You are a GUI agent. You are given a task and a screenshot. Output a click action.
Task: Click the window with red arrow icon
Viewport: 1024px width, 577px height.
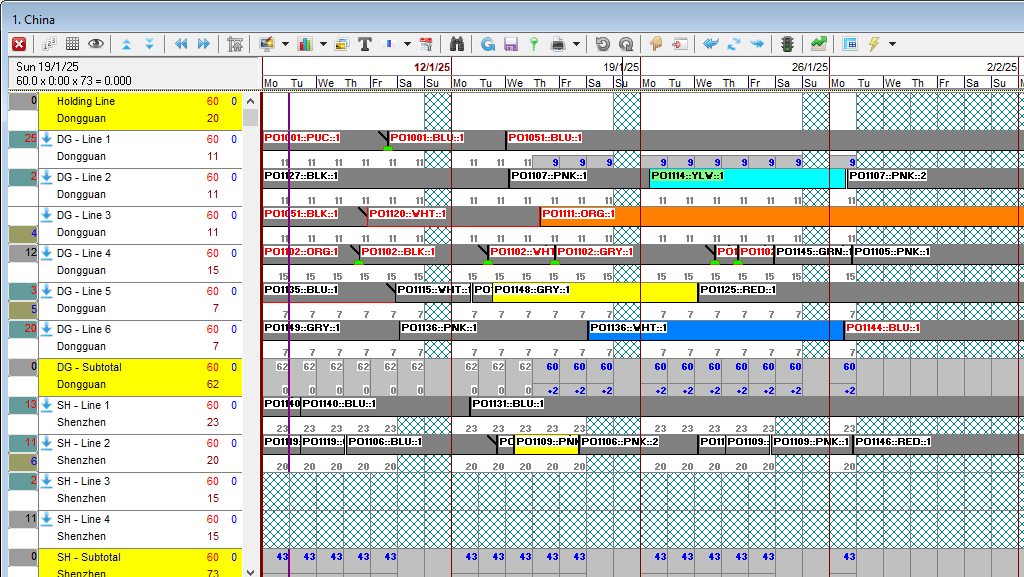click(680, 44)
